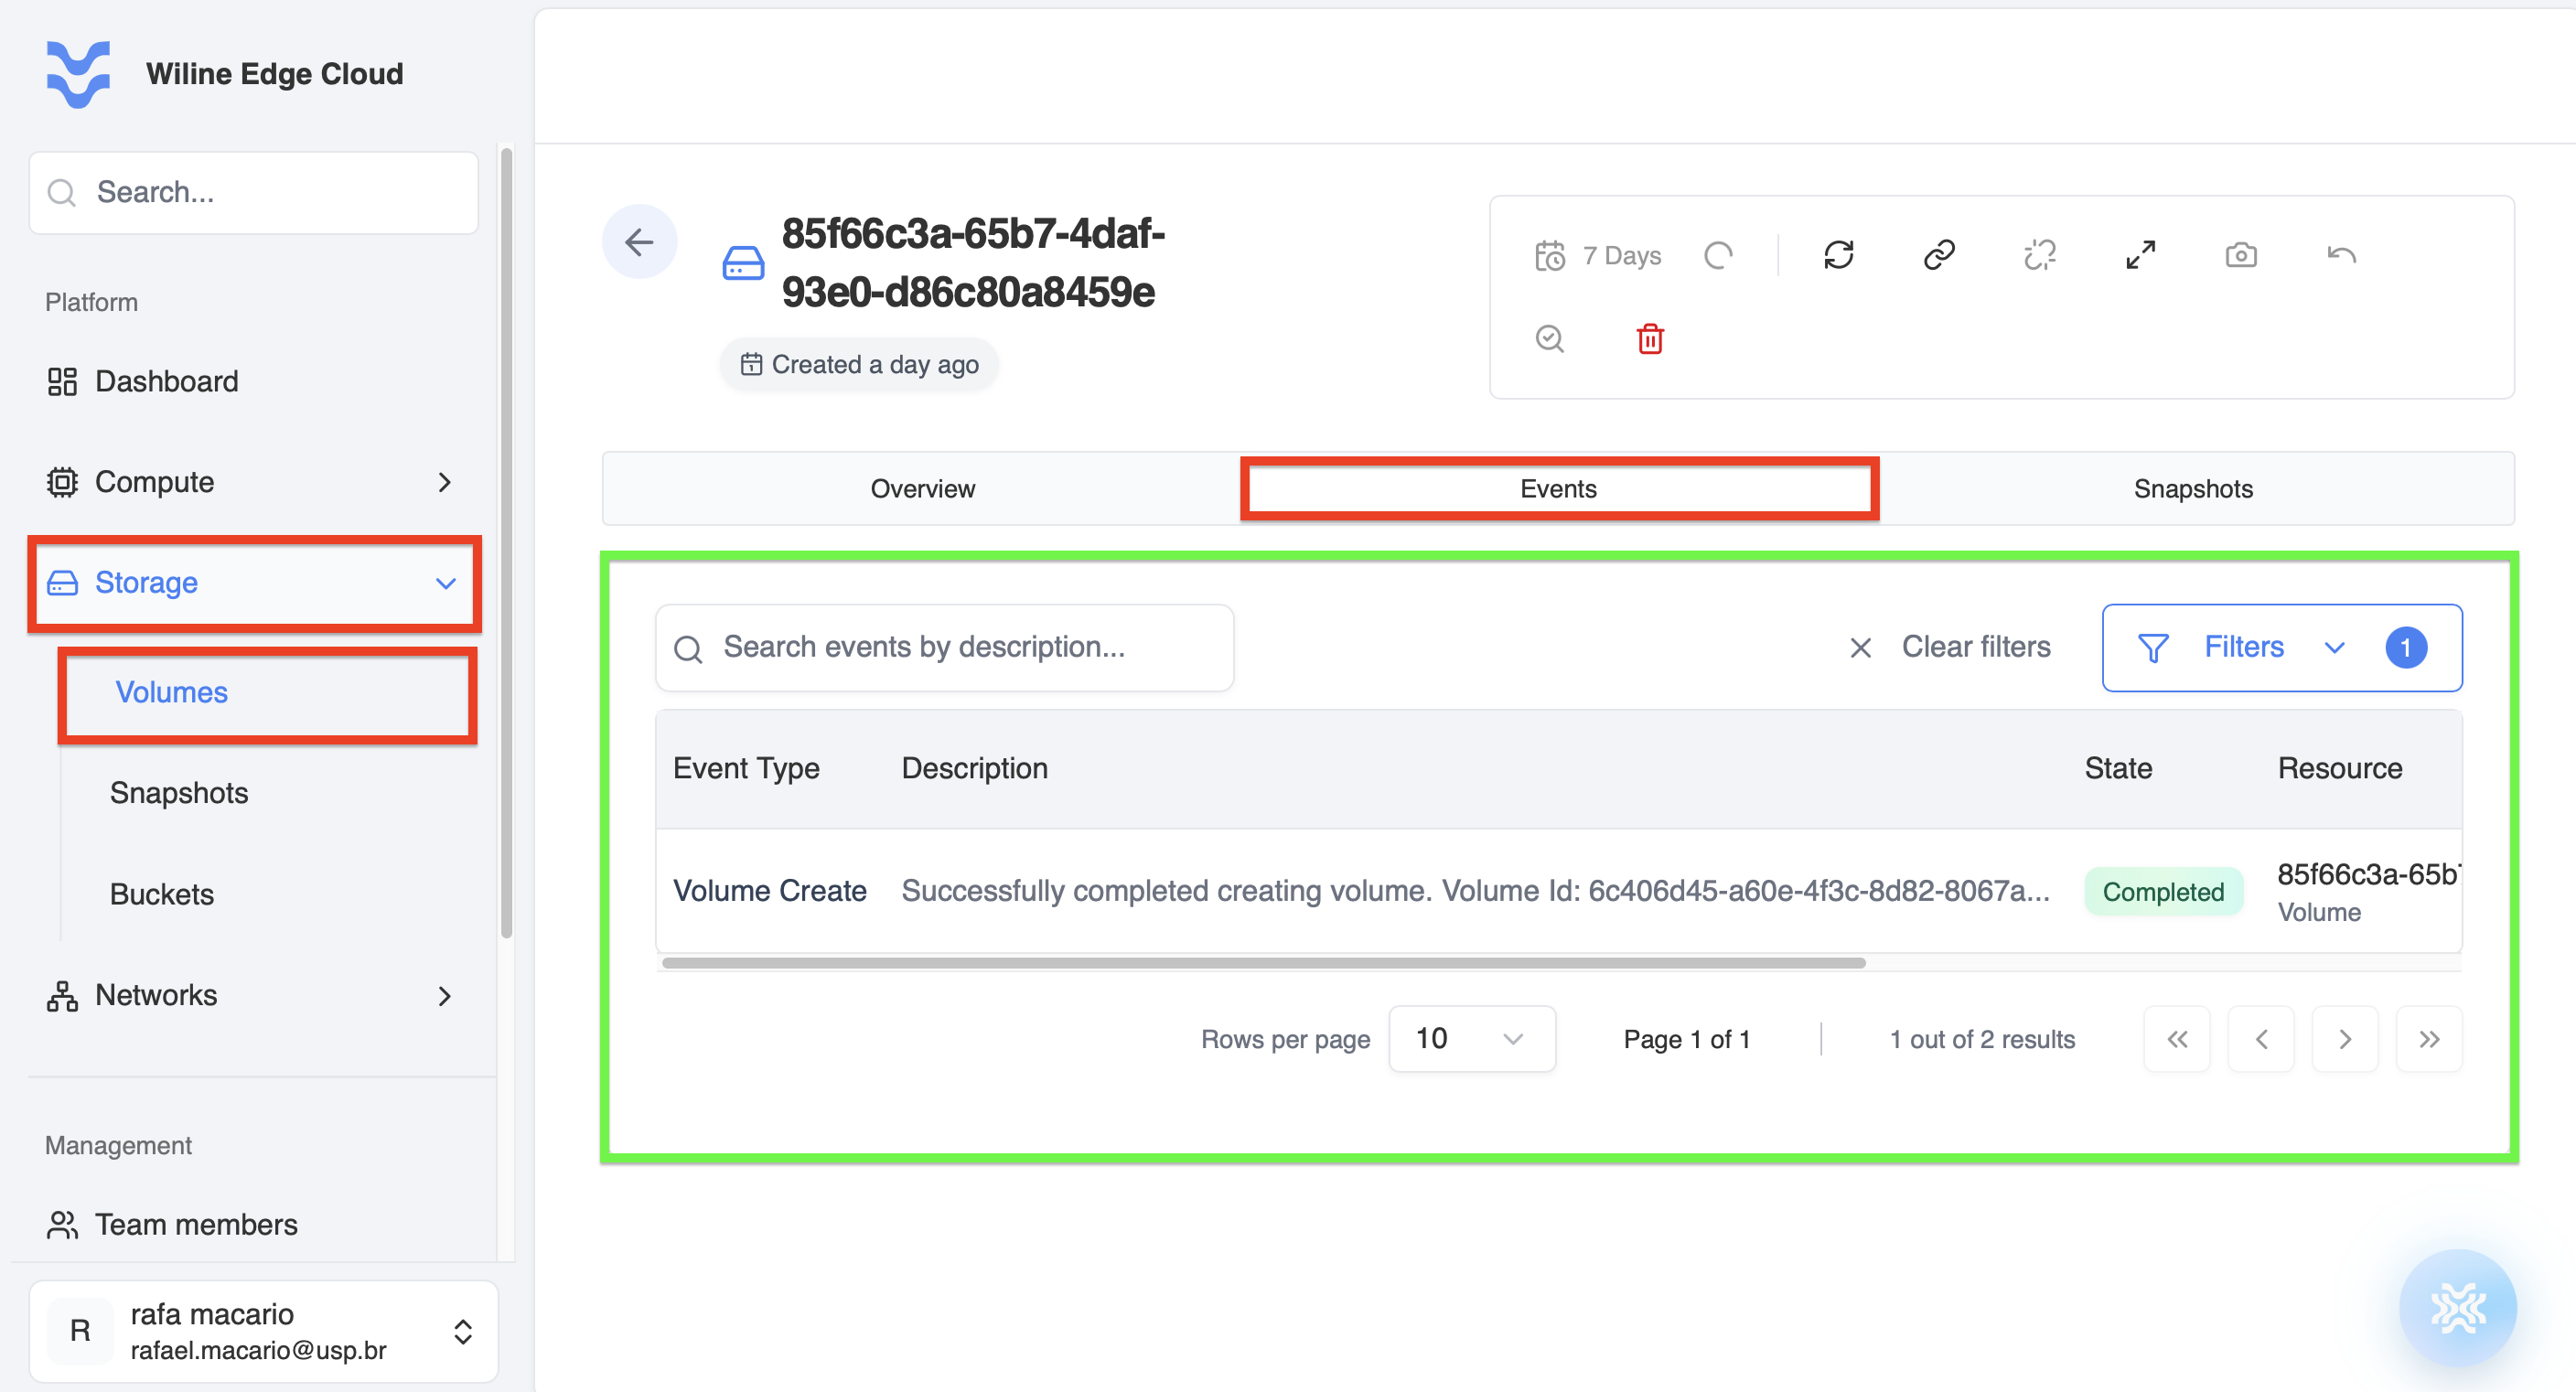Screen dimensions: 2576x1392
Task: Click the Created a day ago badge
Action: click(858, 365)
